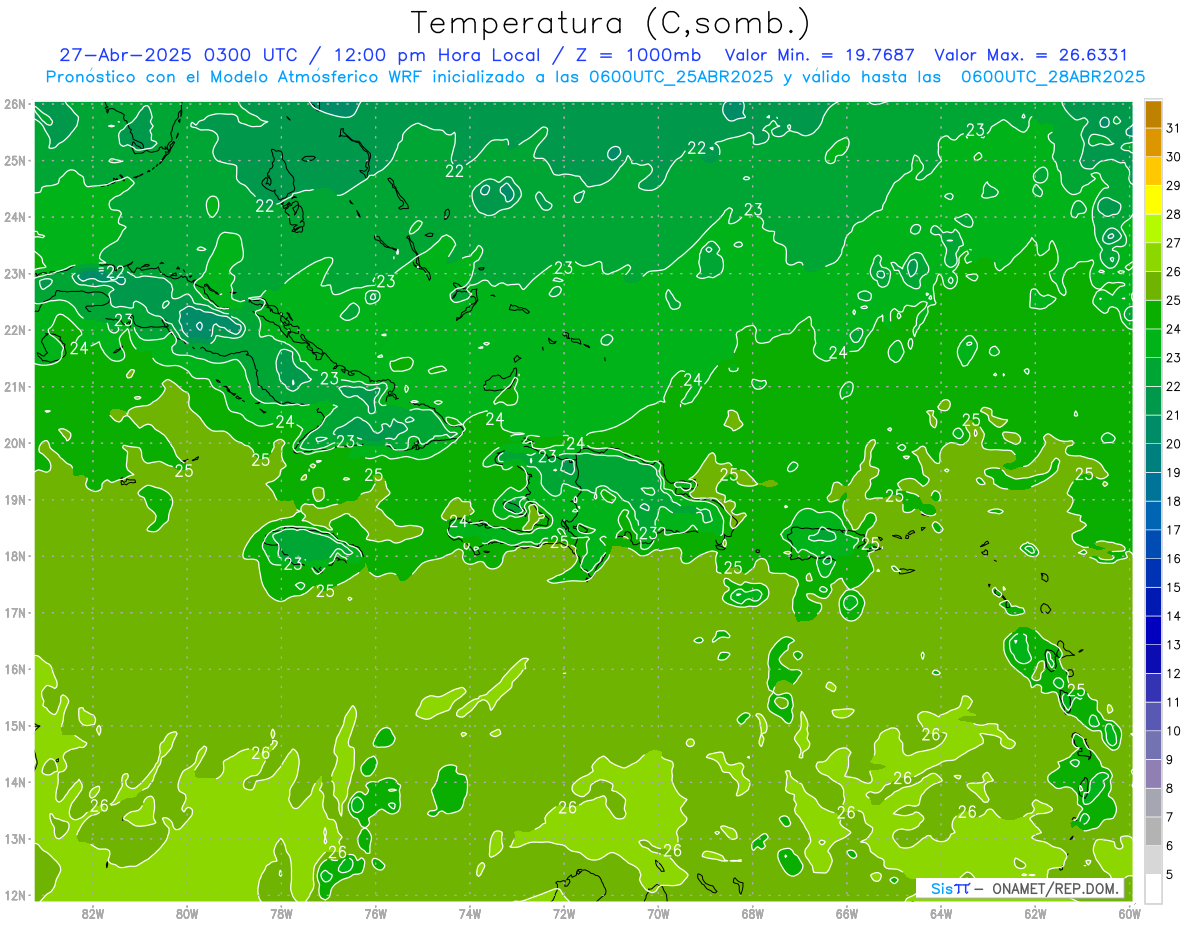Click the "60W" longitude axis label
The height and width of the screenshot is (927, 1200).
click(1130, 913)
